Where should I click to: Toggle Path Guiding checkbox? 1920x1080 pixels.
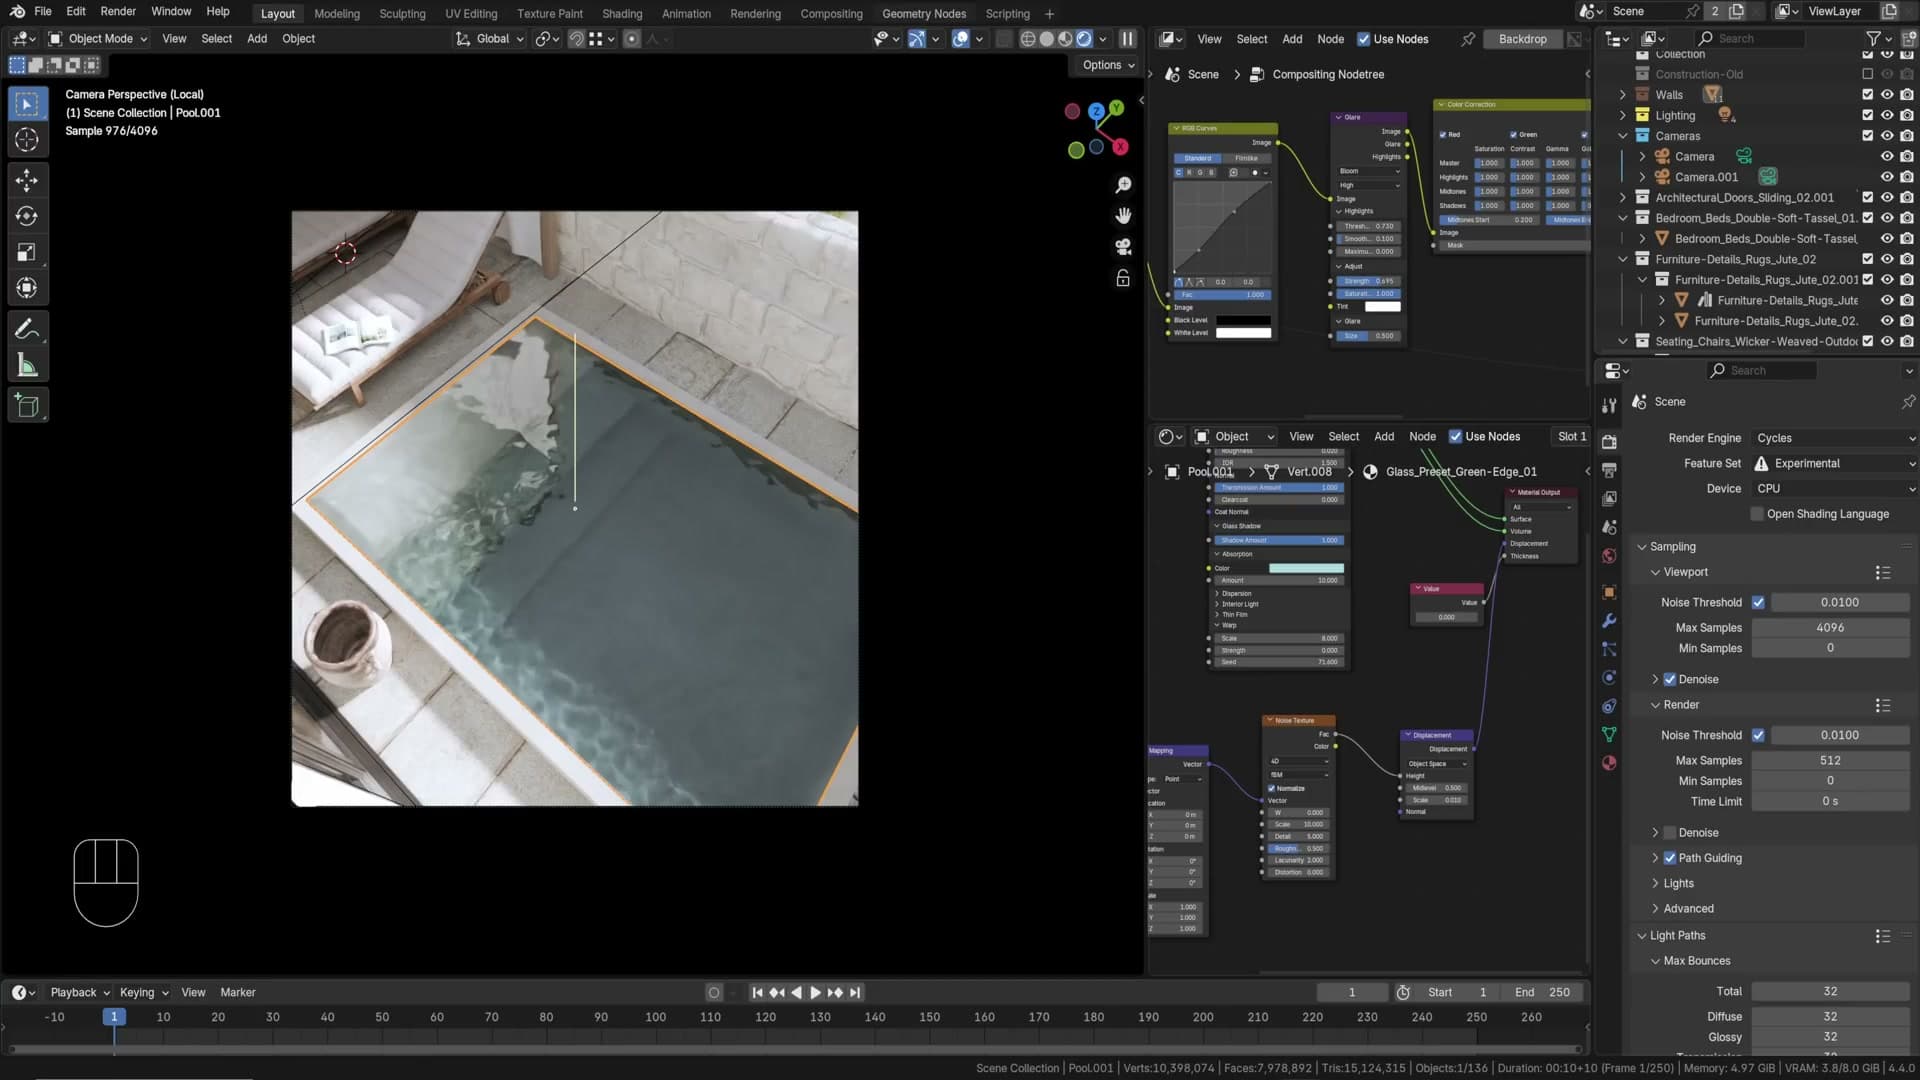[x=1669, y=858]
